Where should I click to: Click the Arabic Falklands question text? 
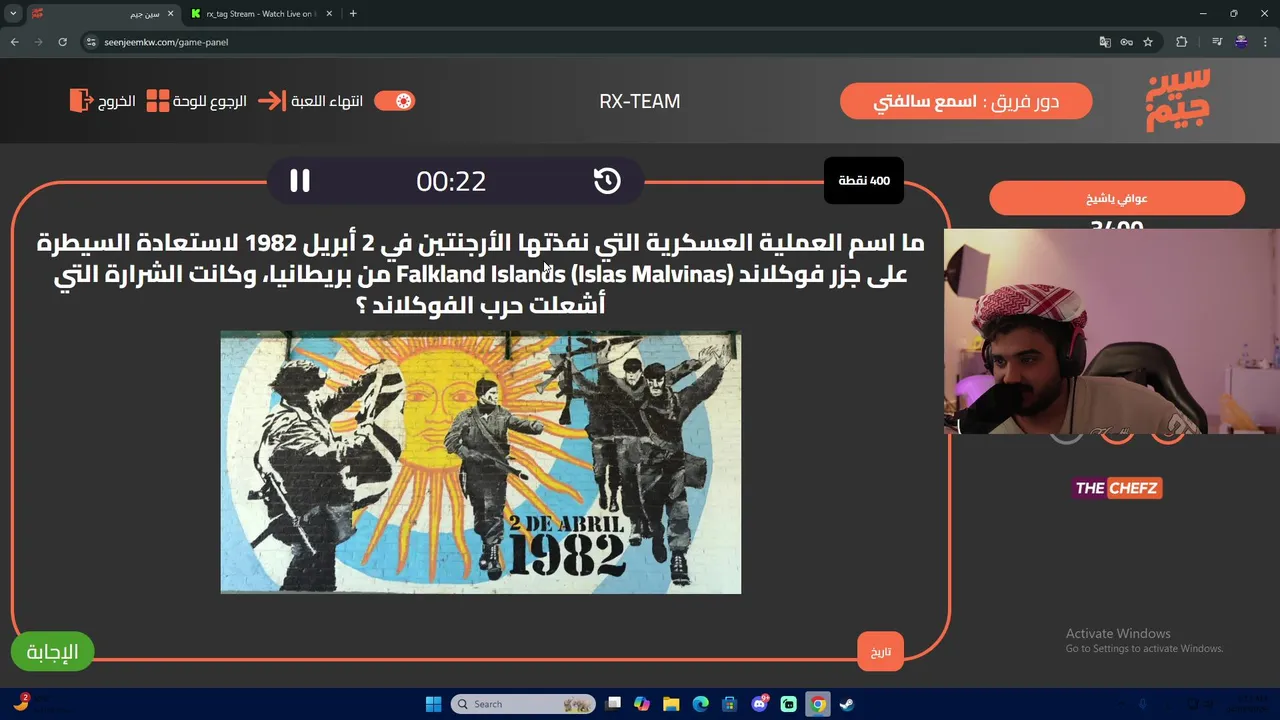pyautogui.click(x=481, y=273)
